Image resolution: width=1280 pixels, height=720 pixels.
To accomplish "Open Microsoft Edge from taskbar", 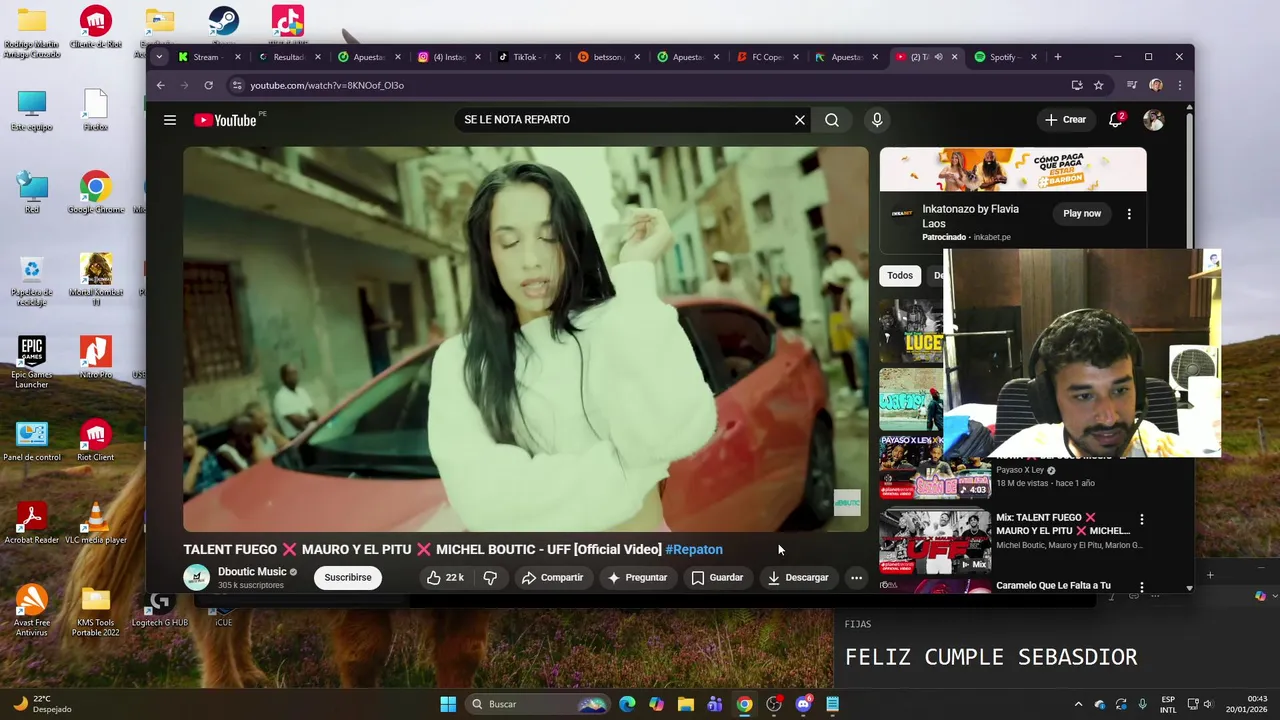I will pos(627,704).
